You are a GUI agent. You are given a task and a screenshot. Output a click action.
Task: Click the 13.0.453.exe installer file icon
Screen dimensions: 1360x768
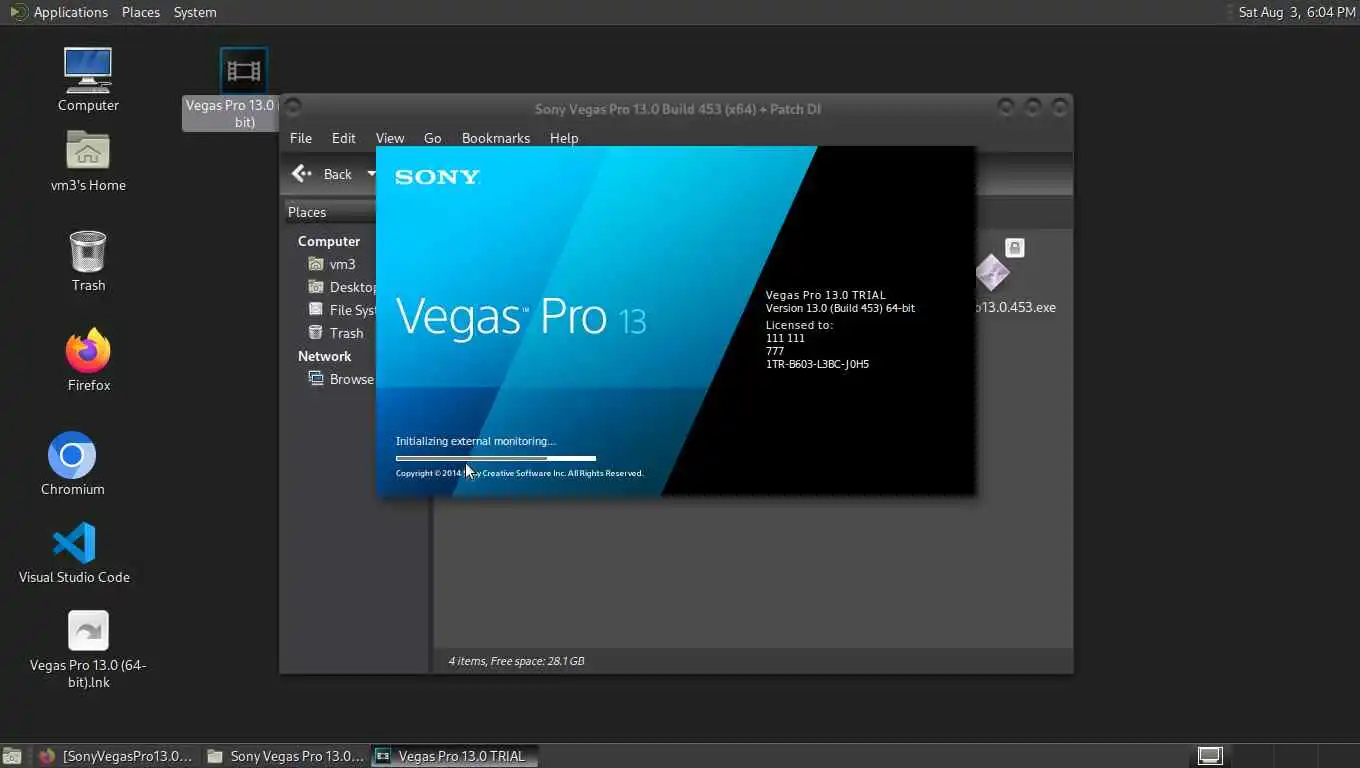992,271
